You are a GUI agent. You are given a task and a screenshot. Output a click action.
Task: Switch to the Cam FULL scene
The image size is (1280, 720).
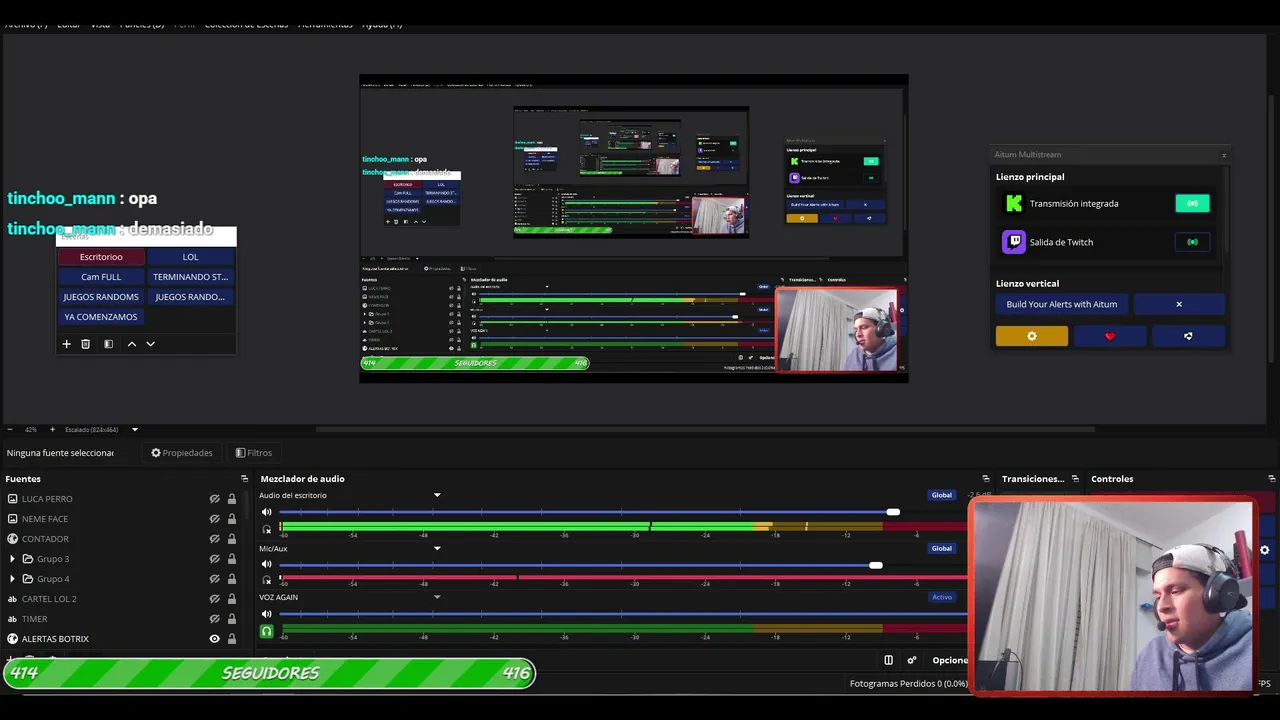pyautogui.click(x=101, y=277)
